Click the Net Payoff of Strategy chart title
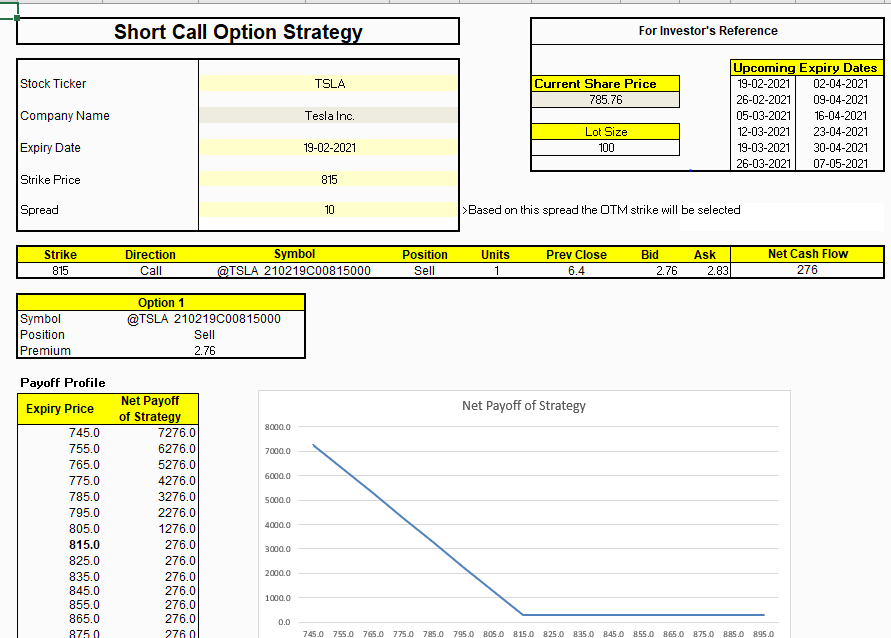This screenshot has width=891, height=638. coord(524,406)
